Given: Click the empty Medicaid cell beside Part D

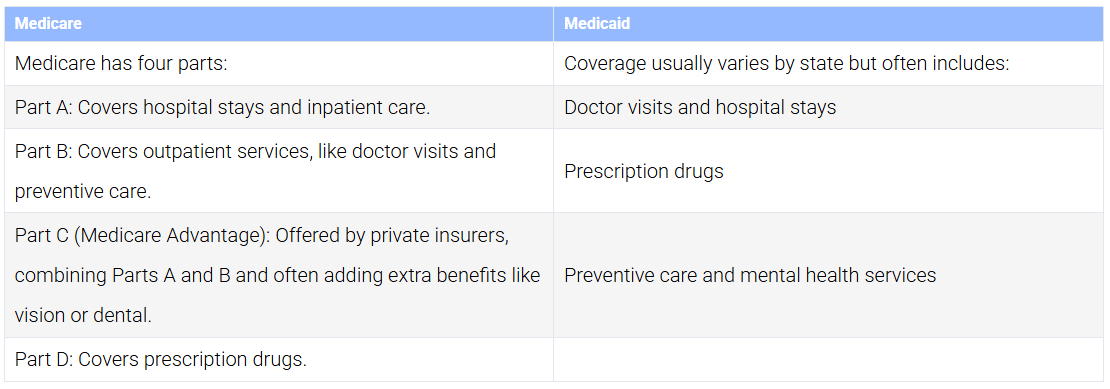Looking at the screenshot, I should pyautogui.click(x=829, y=360).
